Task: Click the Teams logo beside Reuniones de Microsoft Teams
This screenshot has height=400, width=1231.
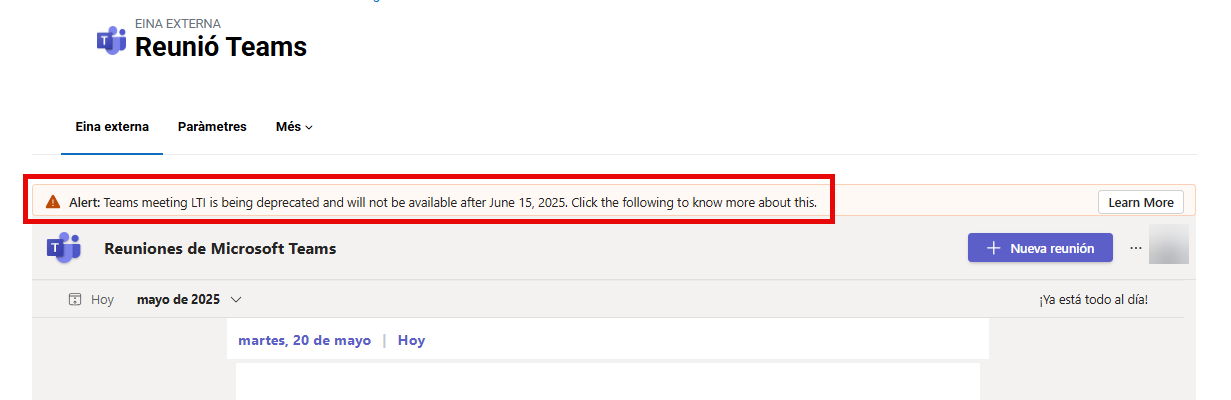Action: click(64, 248)
